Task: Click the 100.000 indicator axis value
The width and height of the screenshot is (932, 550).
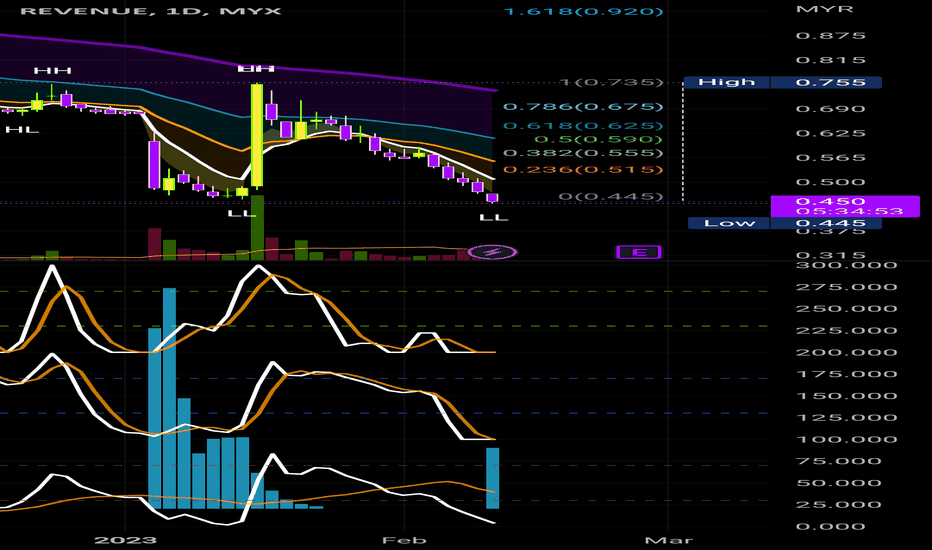Action: pos(846,439)
